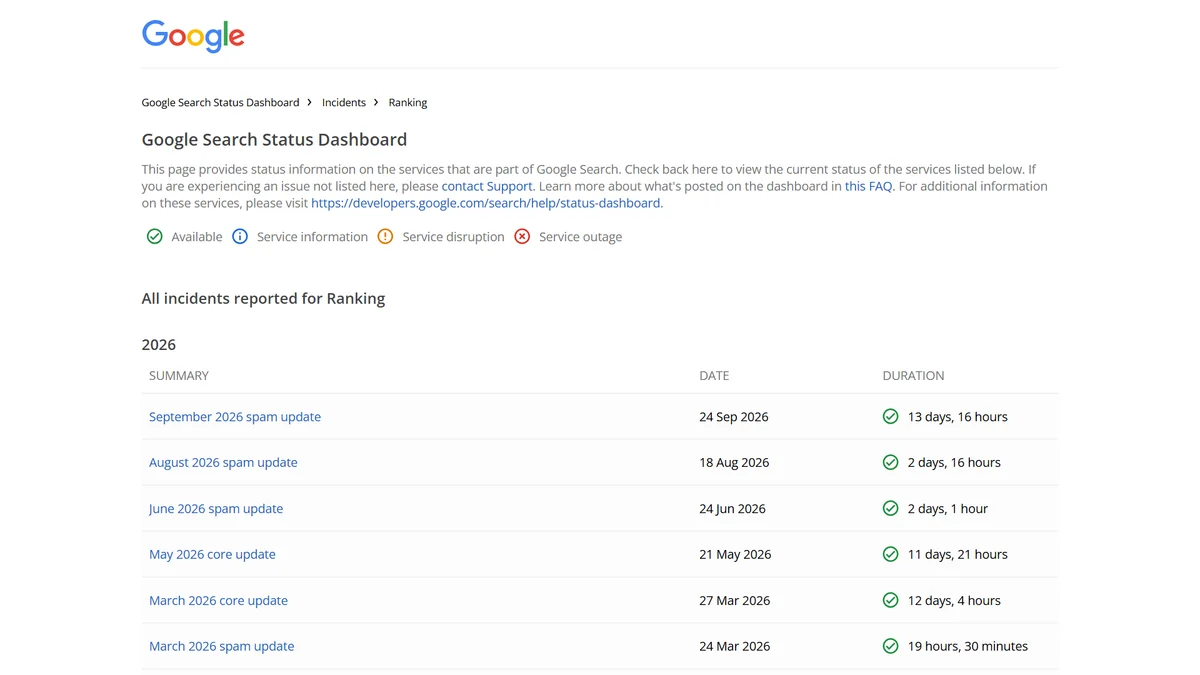Go to Google Search Status Dashboard breadcrumb
The width and height of the screenshot is (1200, 675).
click(220, 102)
